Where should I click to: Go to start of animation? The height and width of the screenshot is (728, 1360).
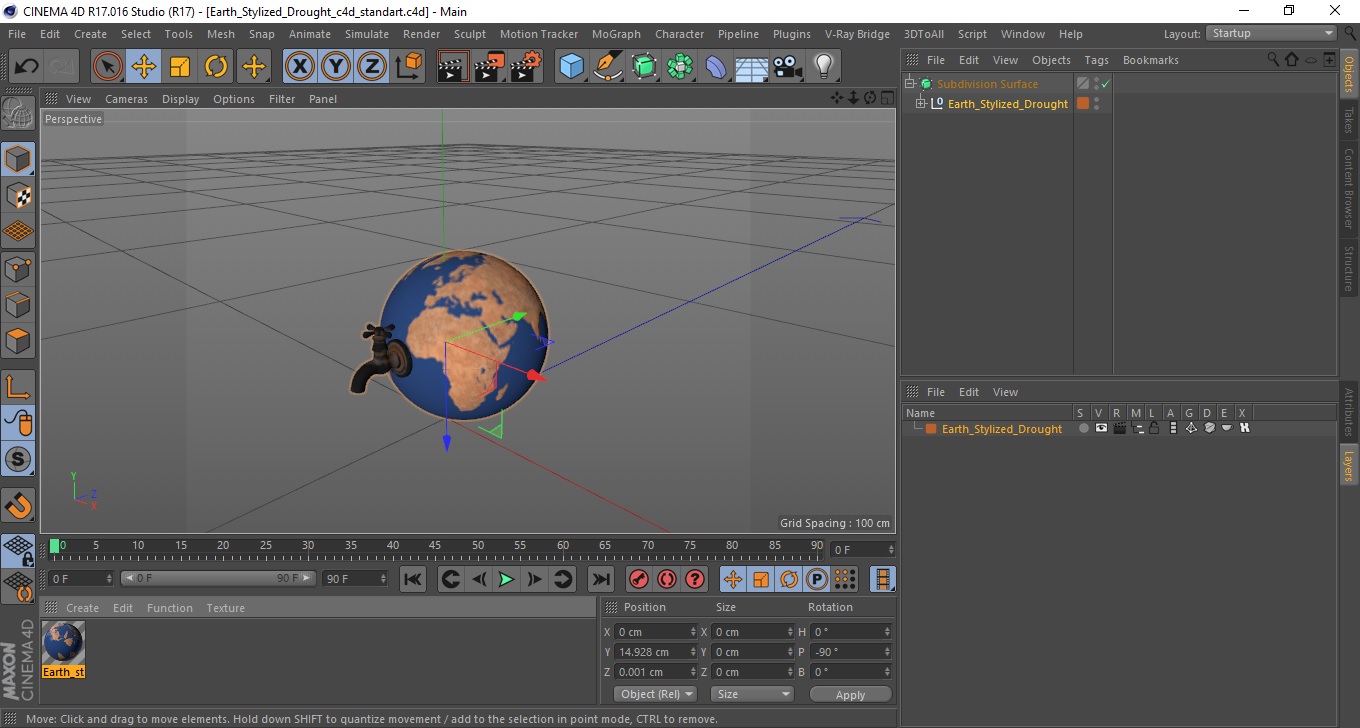tap(413, 579)
